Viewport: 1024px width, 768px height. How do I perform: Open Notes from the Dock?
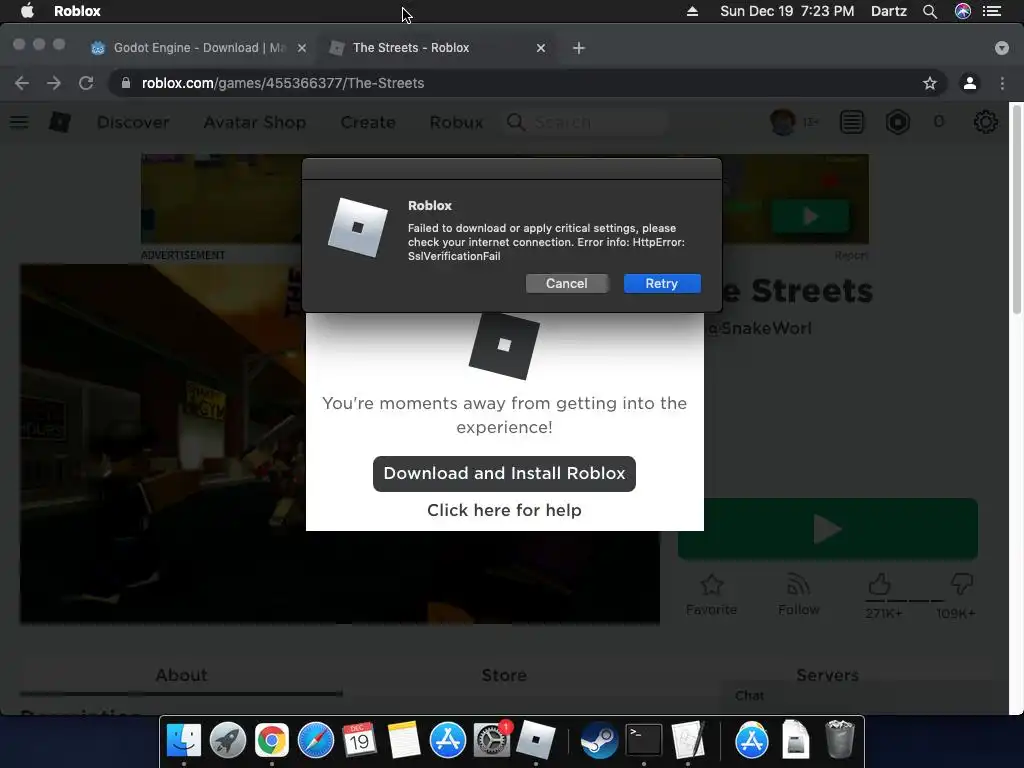[x=404, y=740]
